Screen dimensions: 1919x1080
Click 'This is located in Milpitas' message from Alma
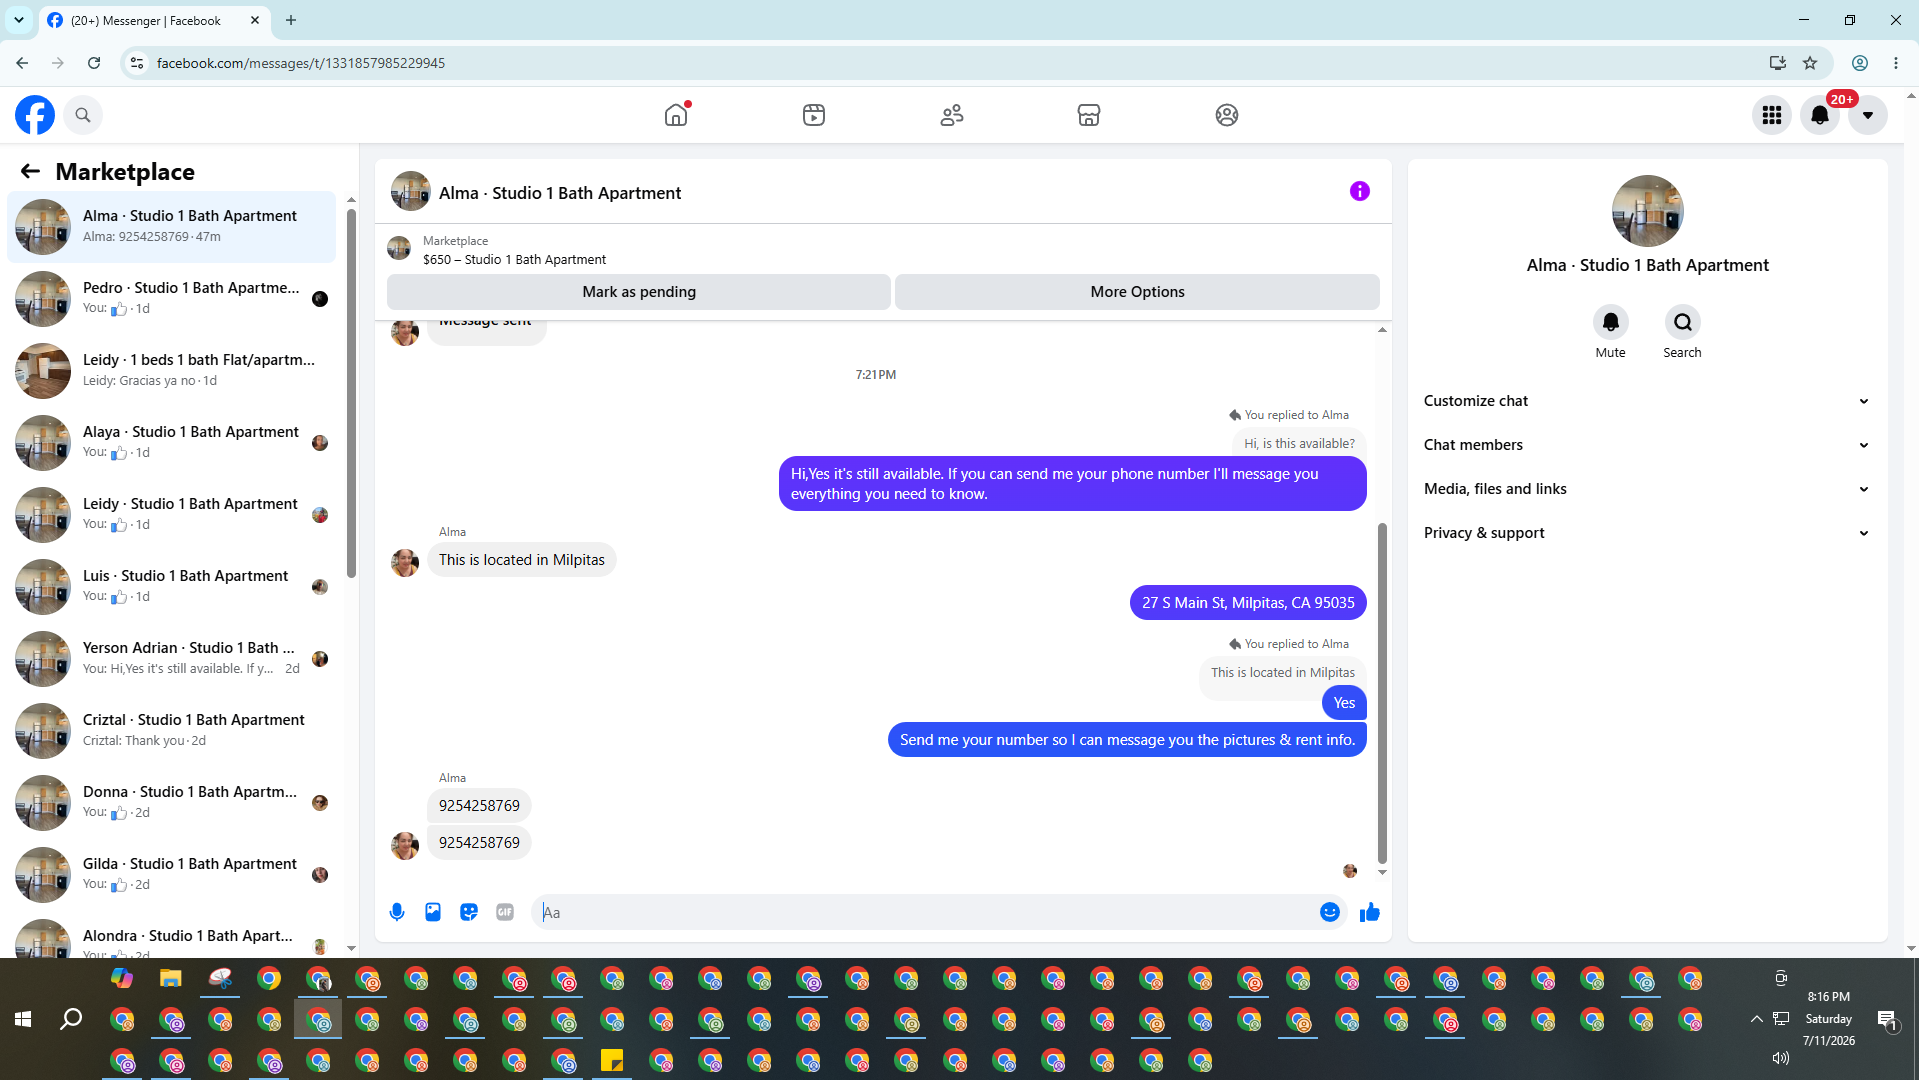click(x=522, y=560)
